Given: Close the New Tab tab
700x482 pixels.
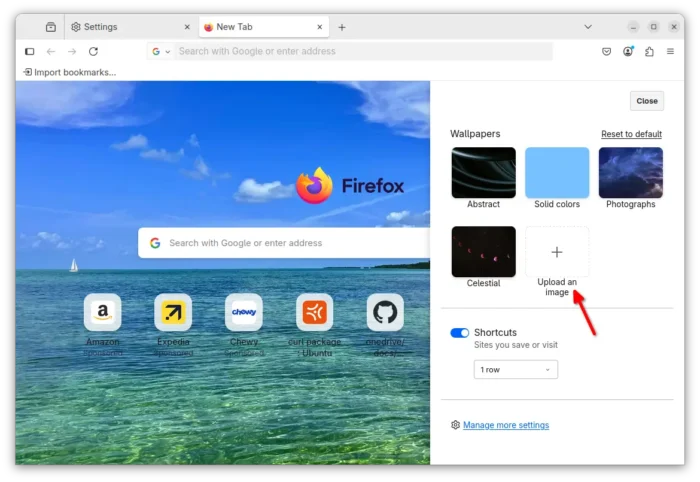Looking at the screenshot, I should 320,27.
